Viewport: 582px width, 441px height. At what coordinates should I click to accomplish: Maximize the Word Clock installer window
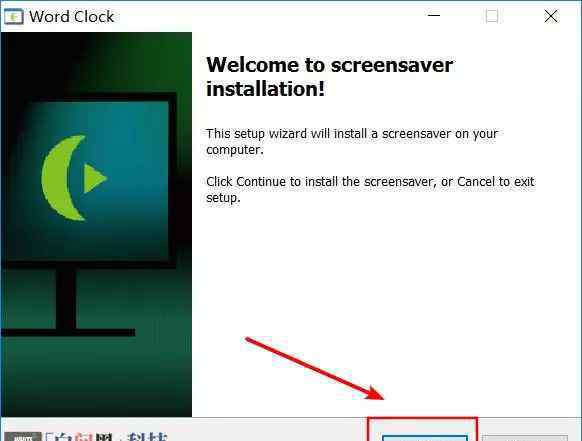[492, 16]
